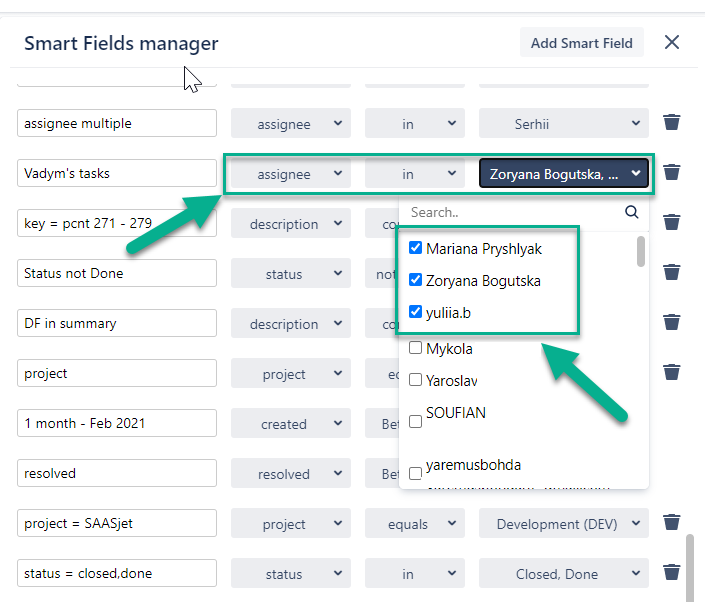
Task: Edit the key = pcnt 271 - 279 name field
Action: coord(117,223)
